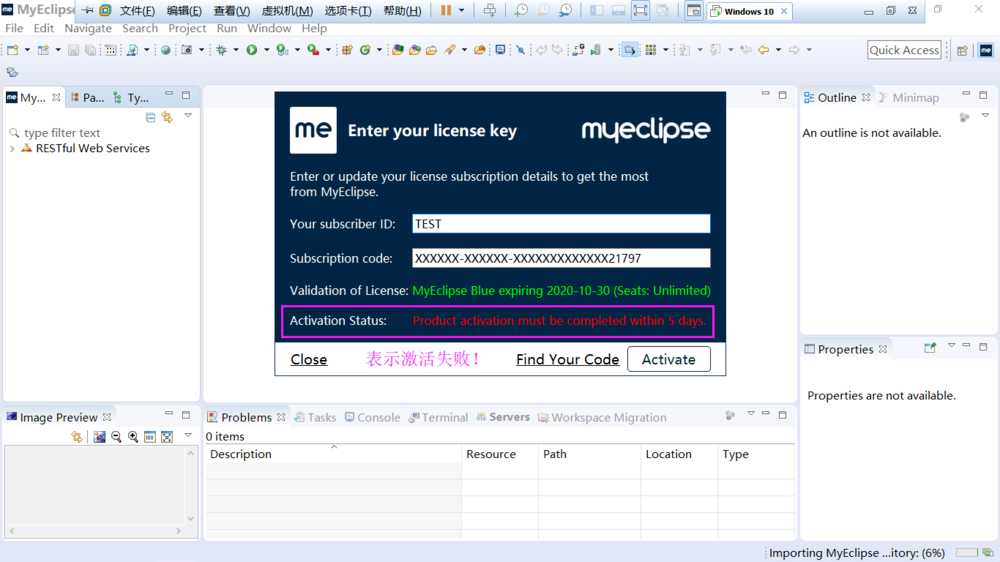
Task: Click the Close link in license dialog
Action: pyautogui.click(x=309, y=360)
